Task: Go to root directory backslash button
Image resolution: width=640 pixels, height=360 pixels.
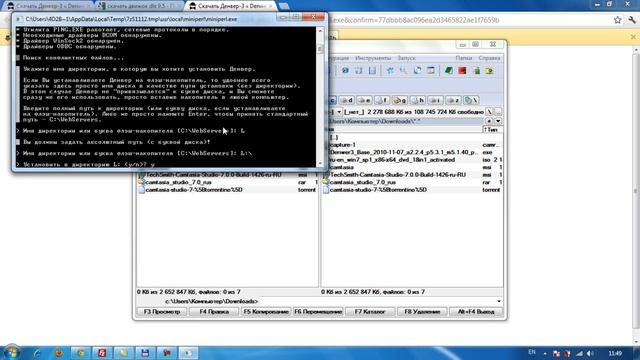Action: pos(489,111)
